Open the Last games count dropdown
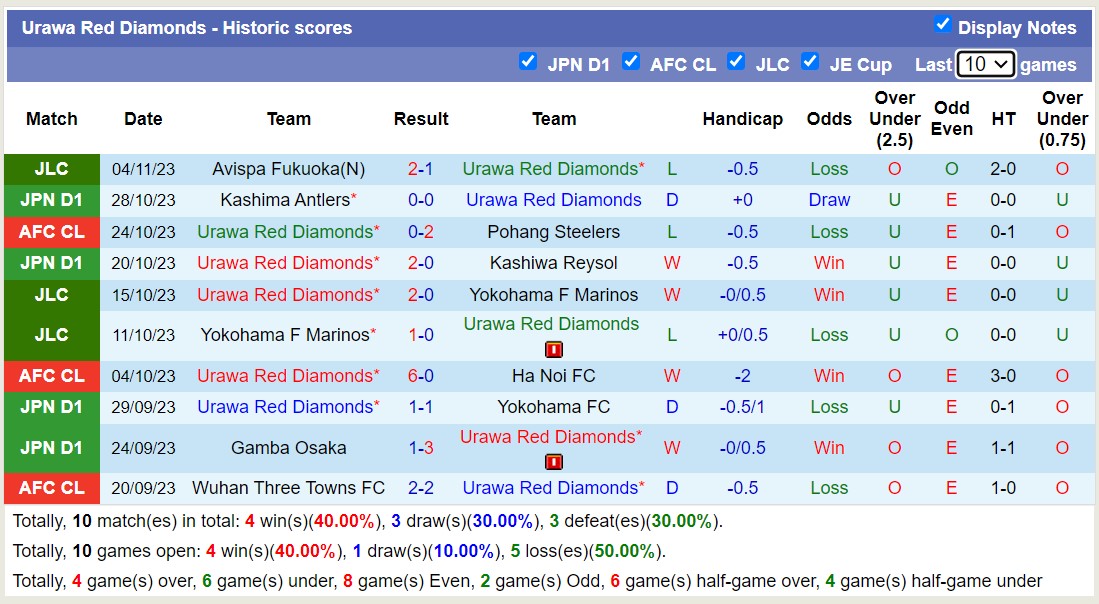Screen dimensions: 1099x604 [x=985, y=64]
